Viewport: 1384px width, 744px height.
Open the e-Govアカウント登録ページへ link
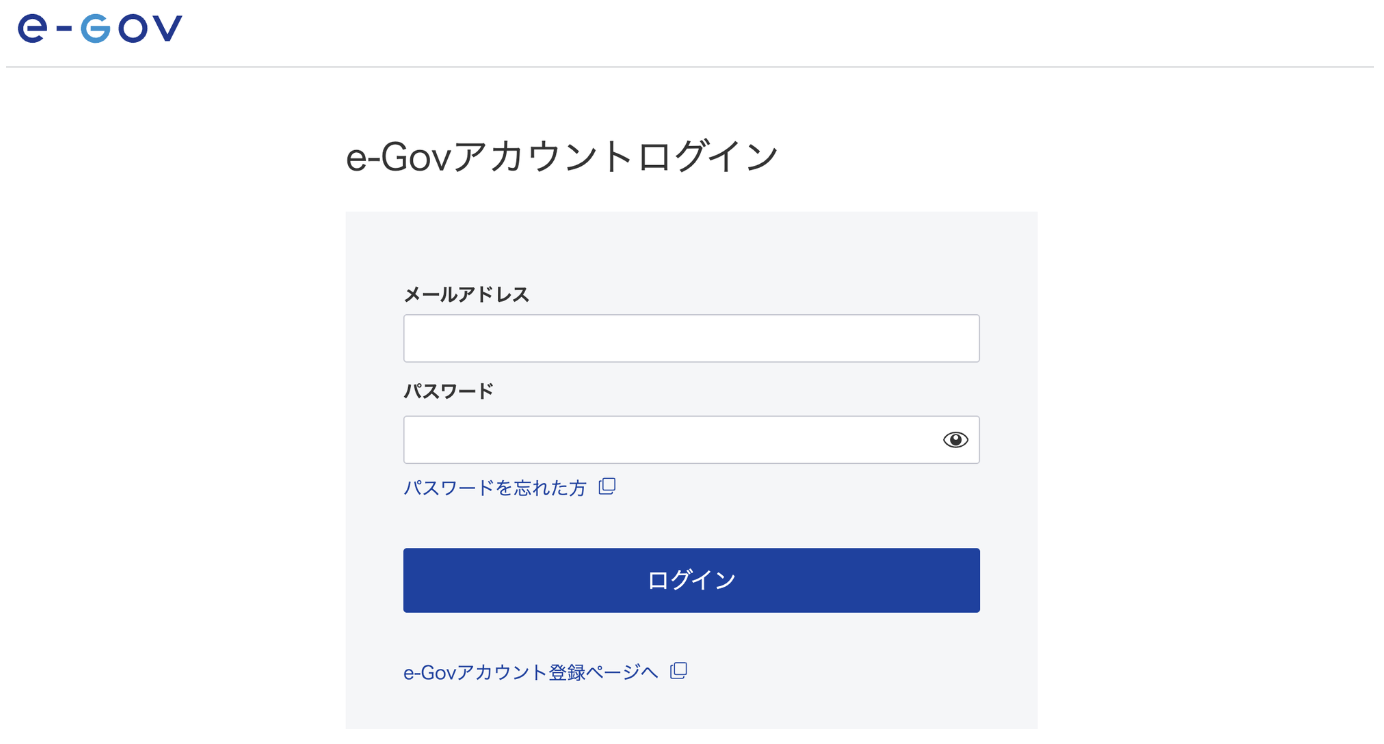(530, 672)
